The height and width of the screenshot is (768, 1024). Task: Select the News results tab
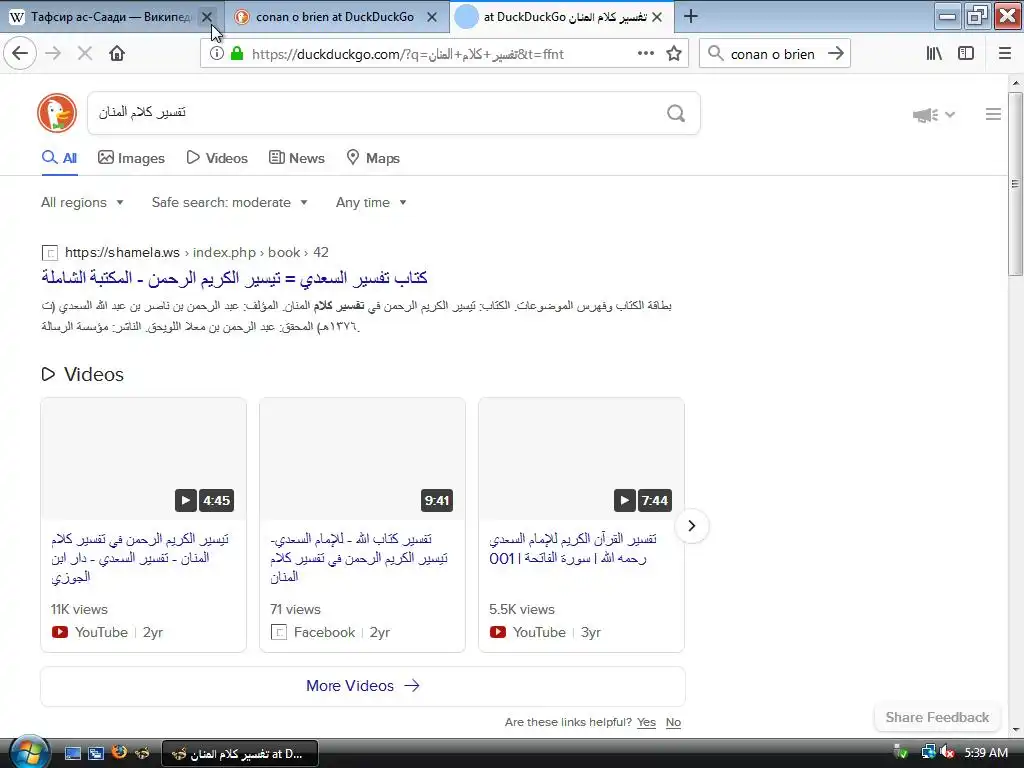pyautogui.click(x=296, y=158)
